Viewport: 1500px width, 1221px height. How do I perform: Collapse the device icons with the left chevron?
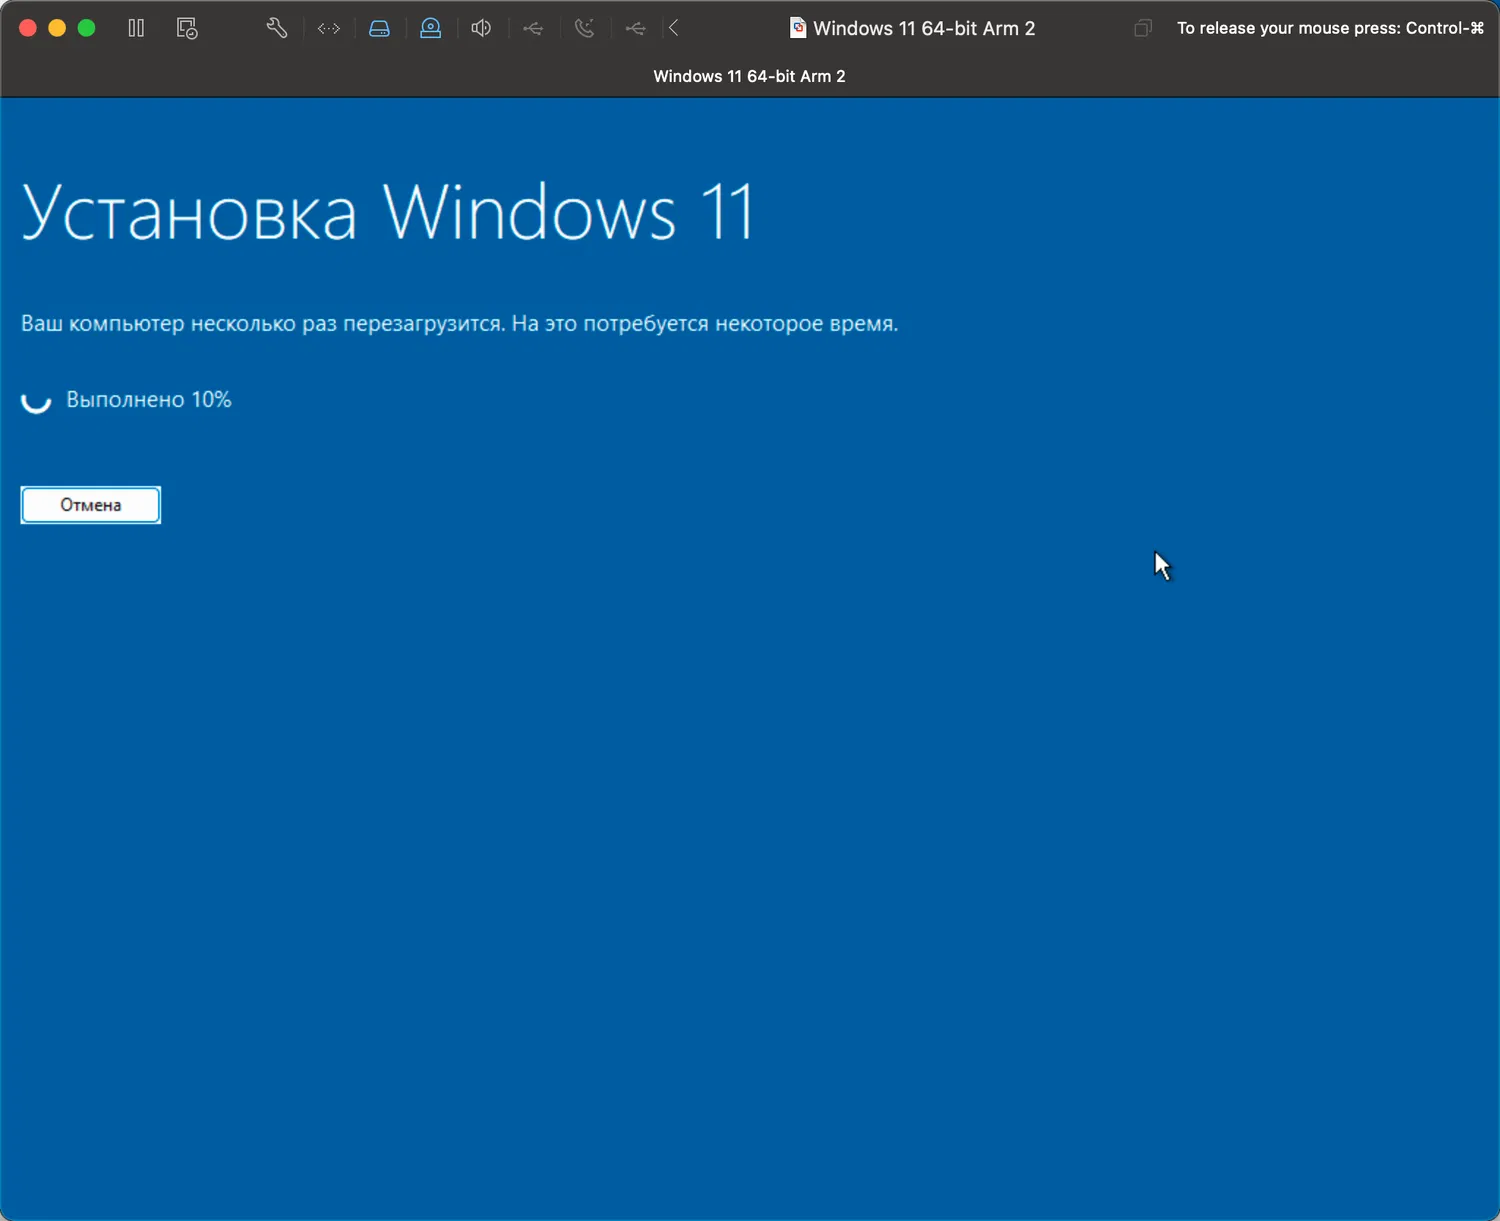674,28
